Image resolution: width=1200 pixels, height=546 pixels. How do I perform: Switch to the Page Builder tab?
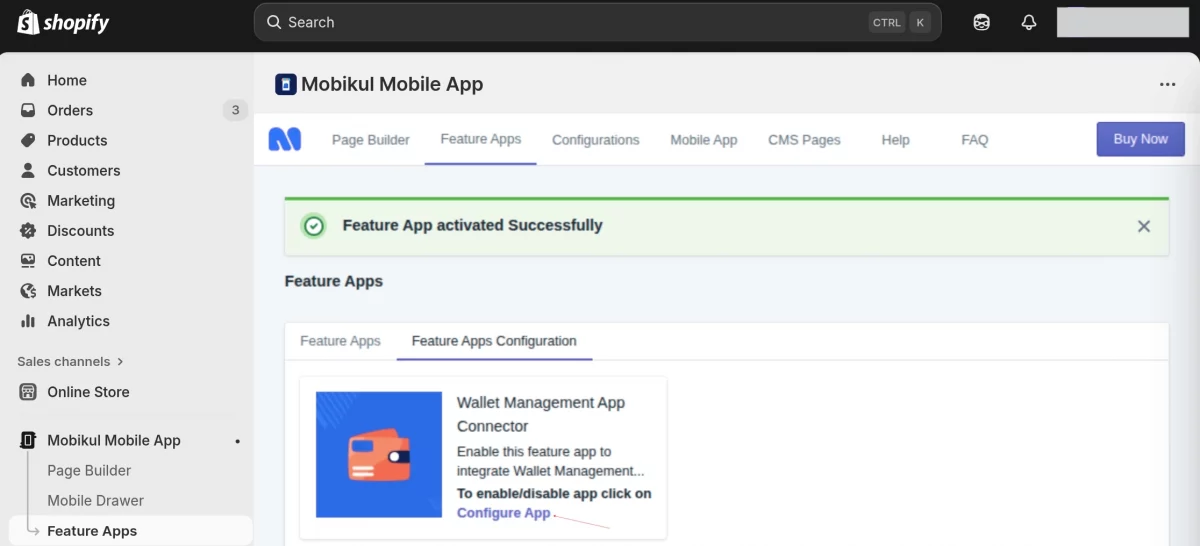pos(370,140)
